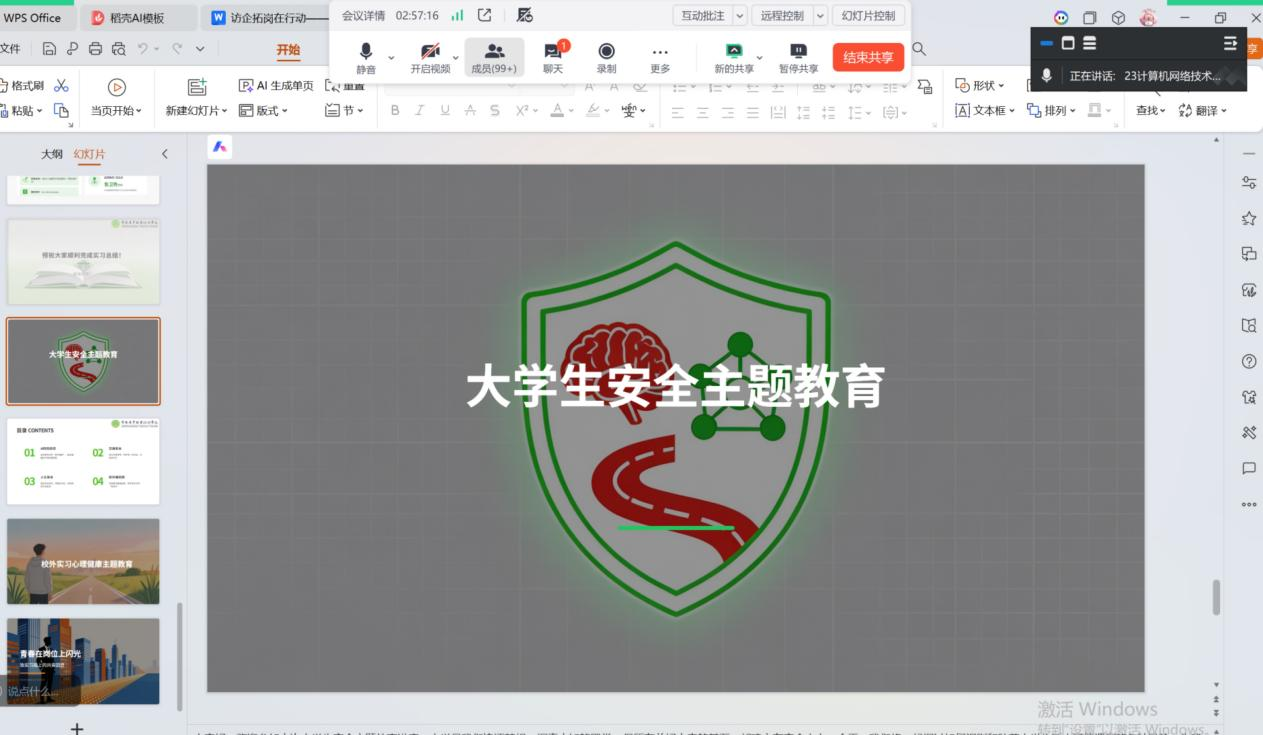
Task: Open the New Slide dropdown
Action: pyautogui.click(x=197, y=111)
